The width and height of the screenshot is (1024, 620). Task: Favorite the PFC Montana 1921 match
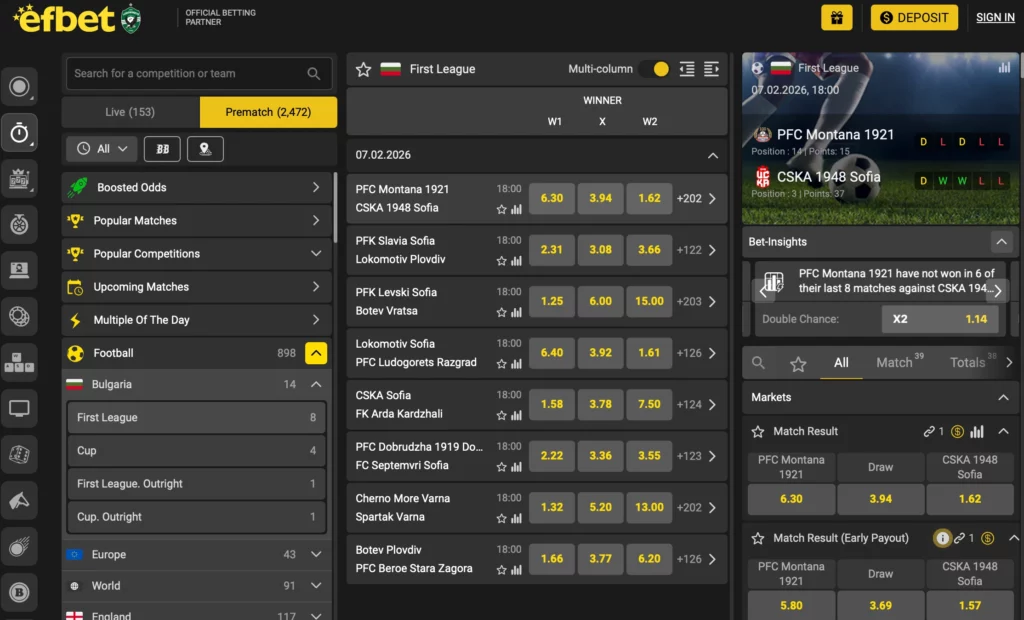[501, 210]
